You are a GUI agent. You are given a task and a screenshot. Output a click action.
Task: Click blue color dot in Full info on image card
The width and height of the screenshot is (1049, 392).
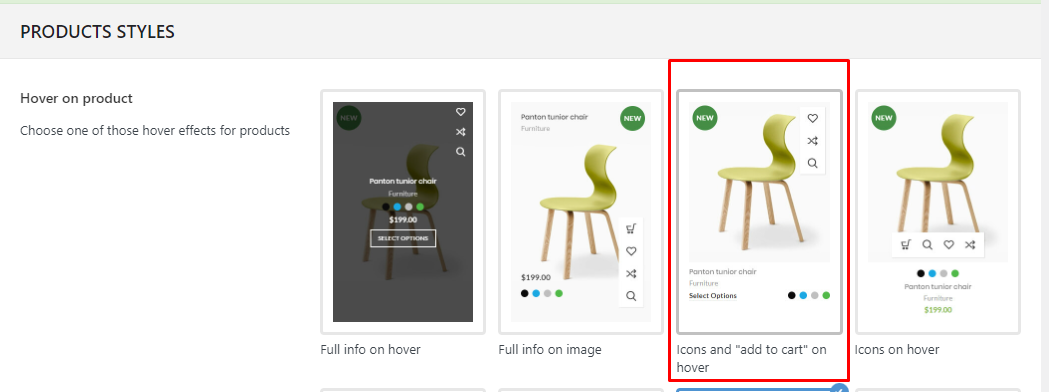pyautogui.click(x=536, y=293)
